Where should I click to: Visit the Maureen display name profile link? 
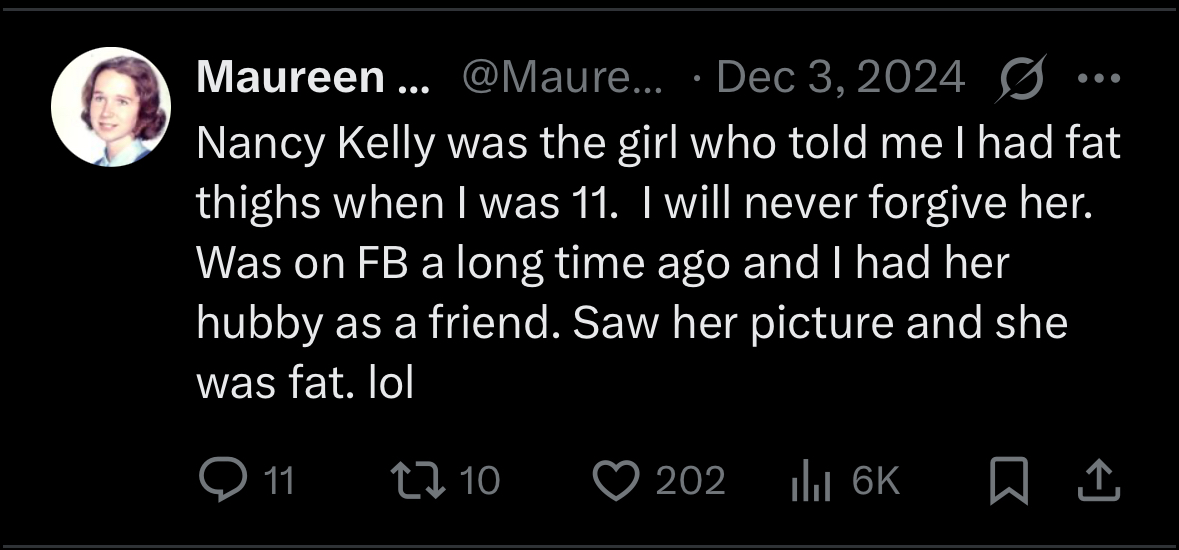(313, 77)
